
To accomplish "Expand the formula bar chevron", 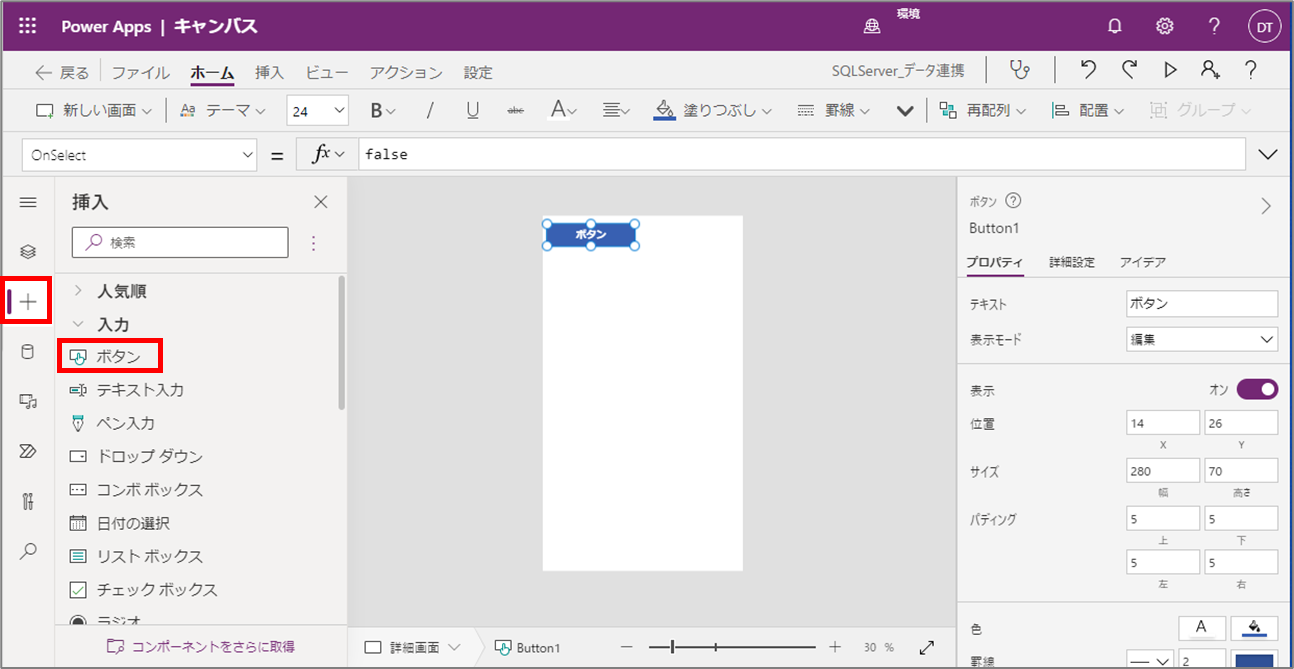I will (1268, 155).
